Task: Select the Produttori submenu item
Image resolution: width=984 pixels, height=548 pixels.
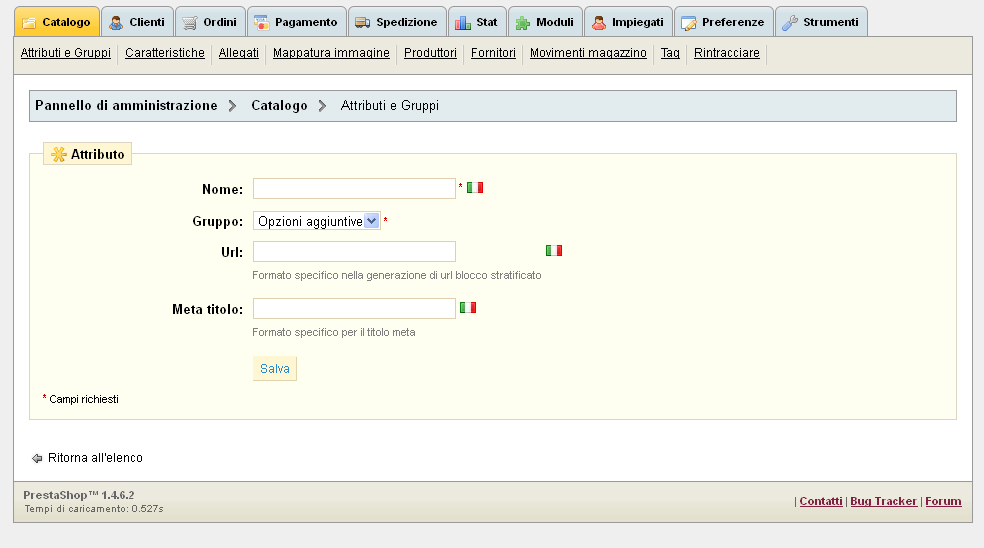Action: tap(430, 53)
